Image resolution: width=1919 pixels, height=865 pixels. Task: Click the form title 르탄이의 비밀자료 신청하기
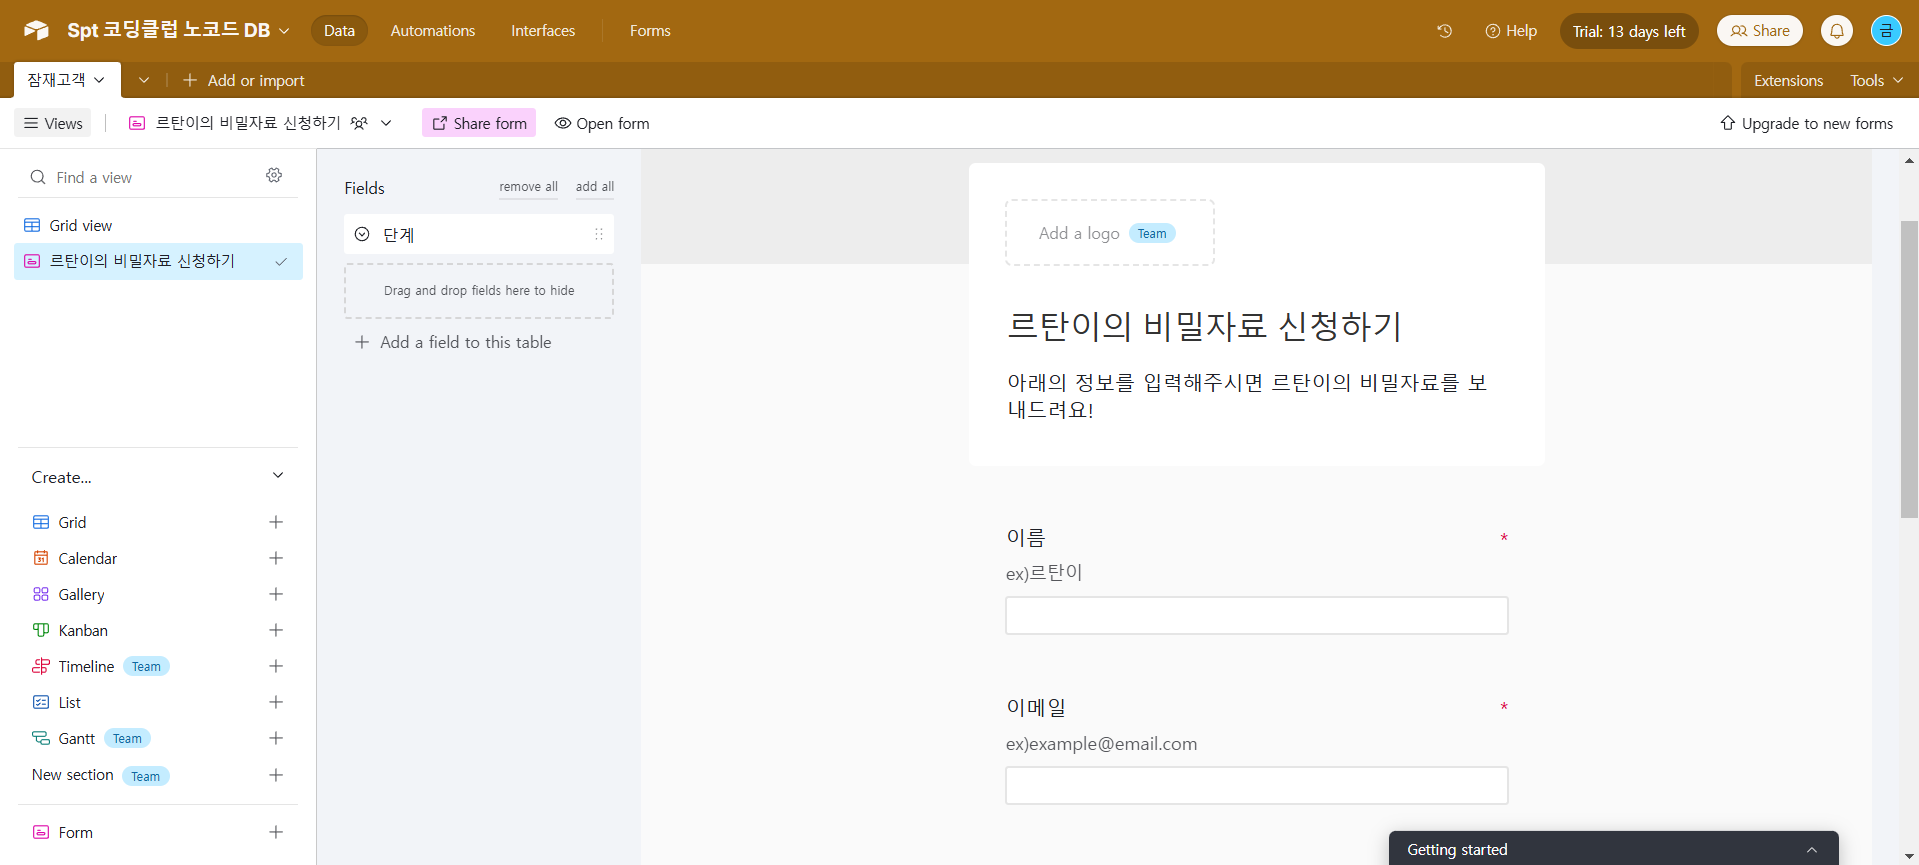[x=1204, y=326]
